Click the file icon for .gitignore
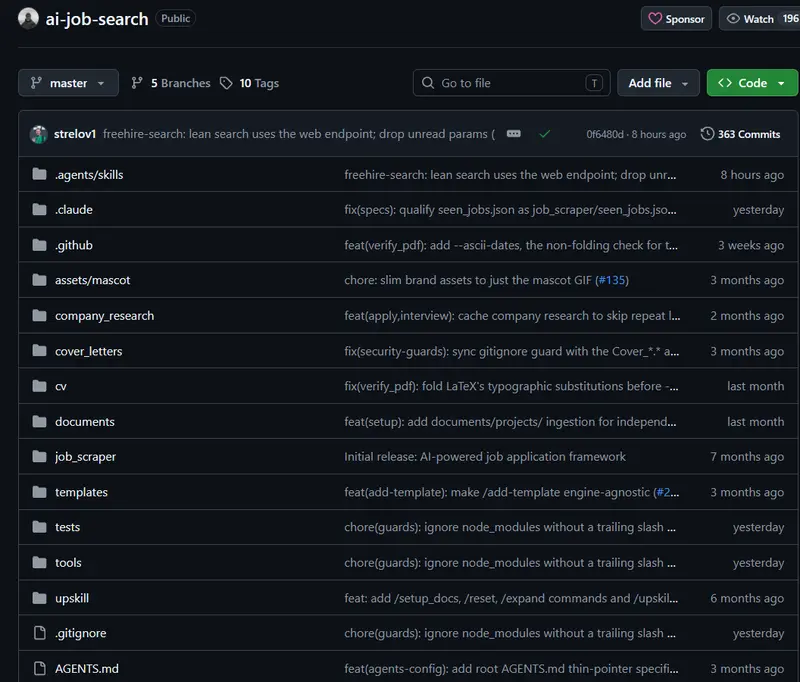 [39, 633]
